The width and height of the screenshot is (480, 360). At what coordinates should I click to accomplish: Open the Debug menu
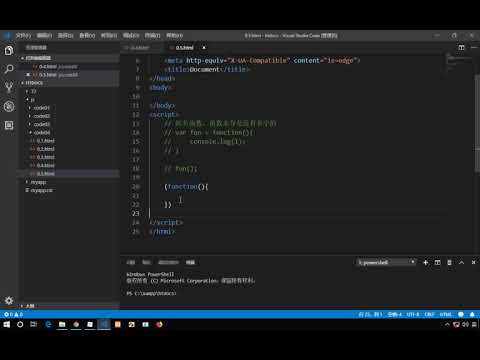pos(131,35)
